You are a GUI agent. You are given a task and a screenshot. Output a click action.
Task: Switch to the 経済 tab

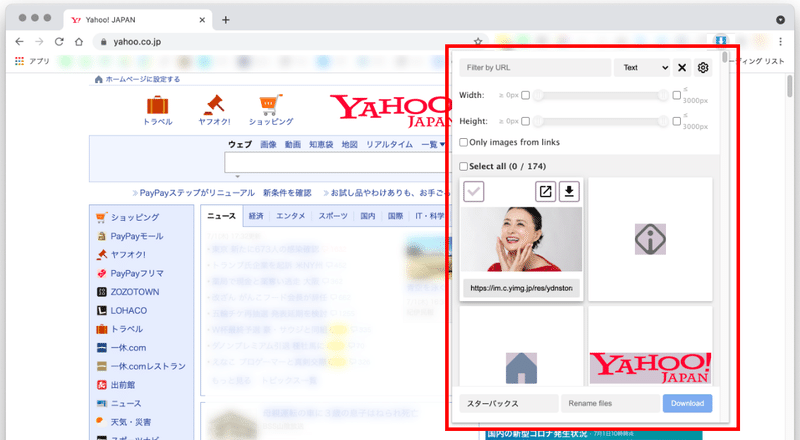point(256,216)
